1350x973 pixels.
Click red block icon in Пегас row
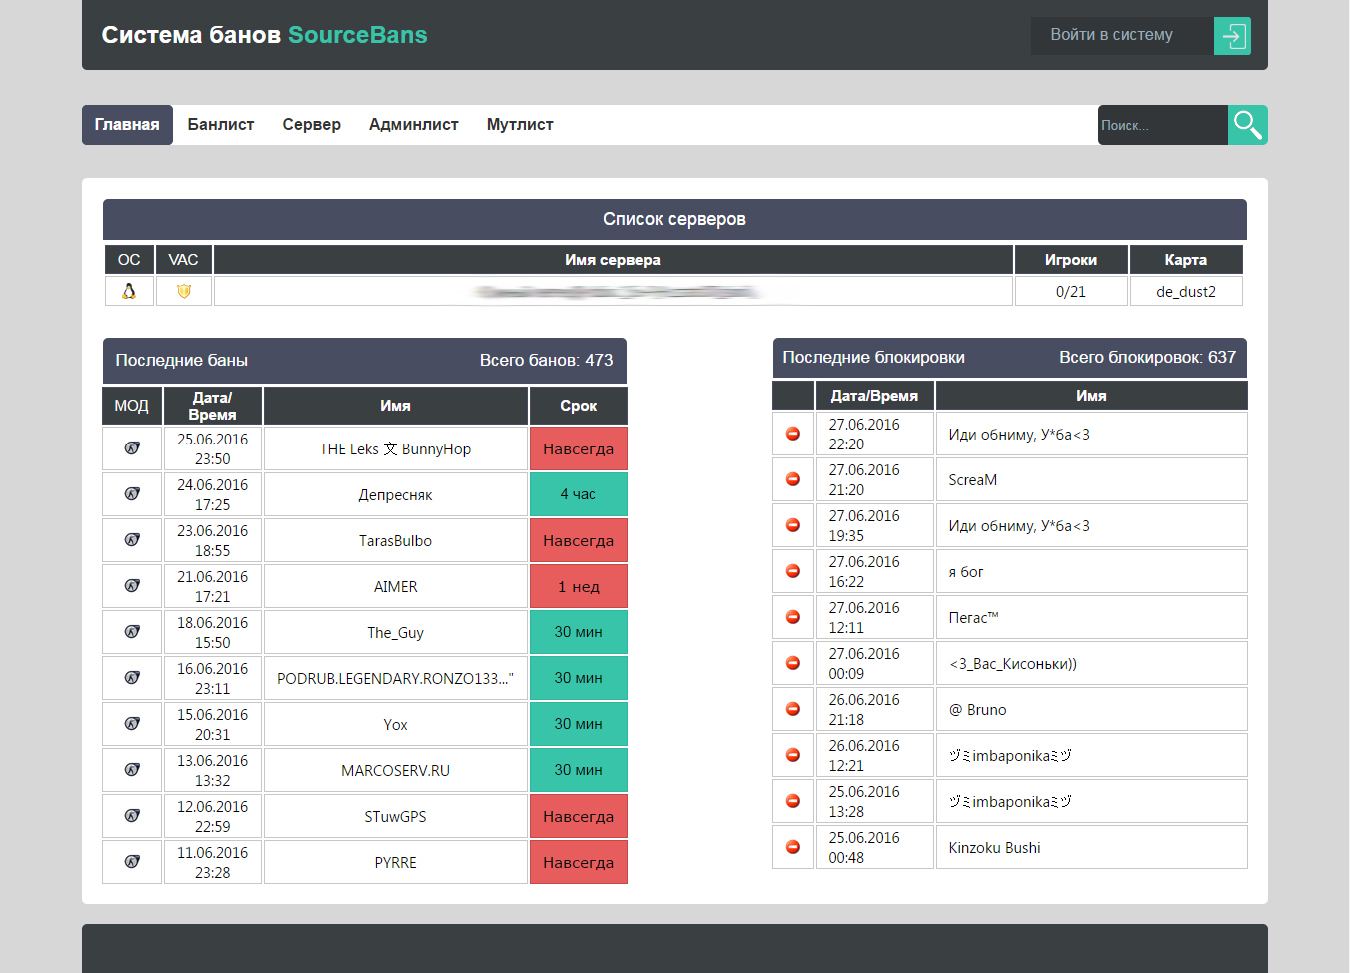pyautogui.click(x=793, y=617)
